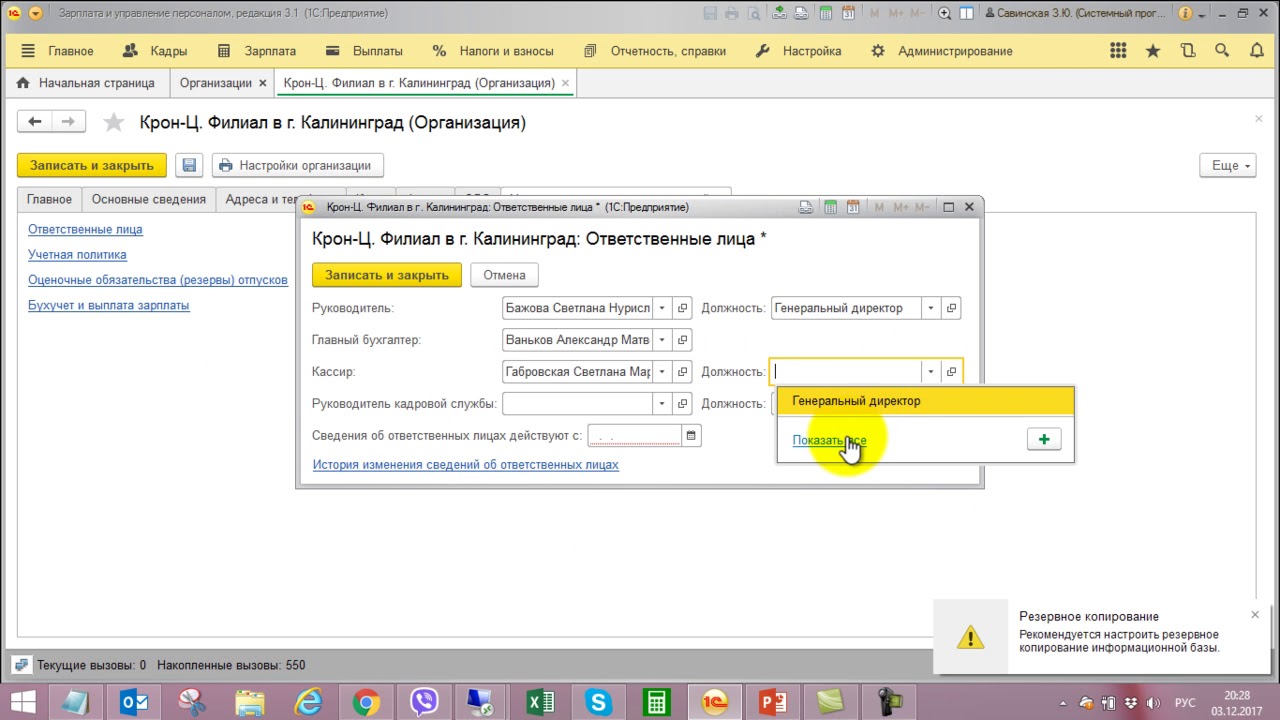The height and width of the screenshot is (720, 1280).
Task: Click the Кассир Должность input field
Action: click(x=845, y=372)
